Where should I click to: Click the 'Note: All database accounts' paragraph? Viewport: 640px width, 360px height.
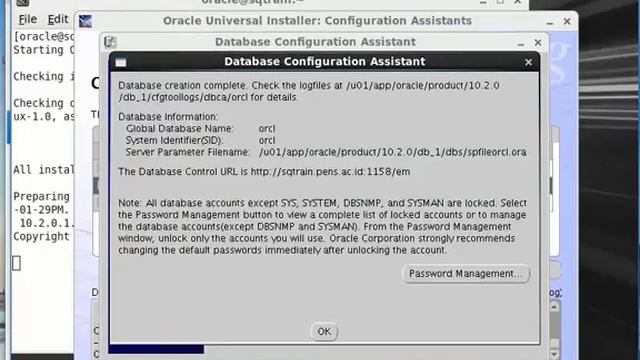[322, 227]
